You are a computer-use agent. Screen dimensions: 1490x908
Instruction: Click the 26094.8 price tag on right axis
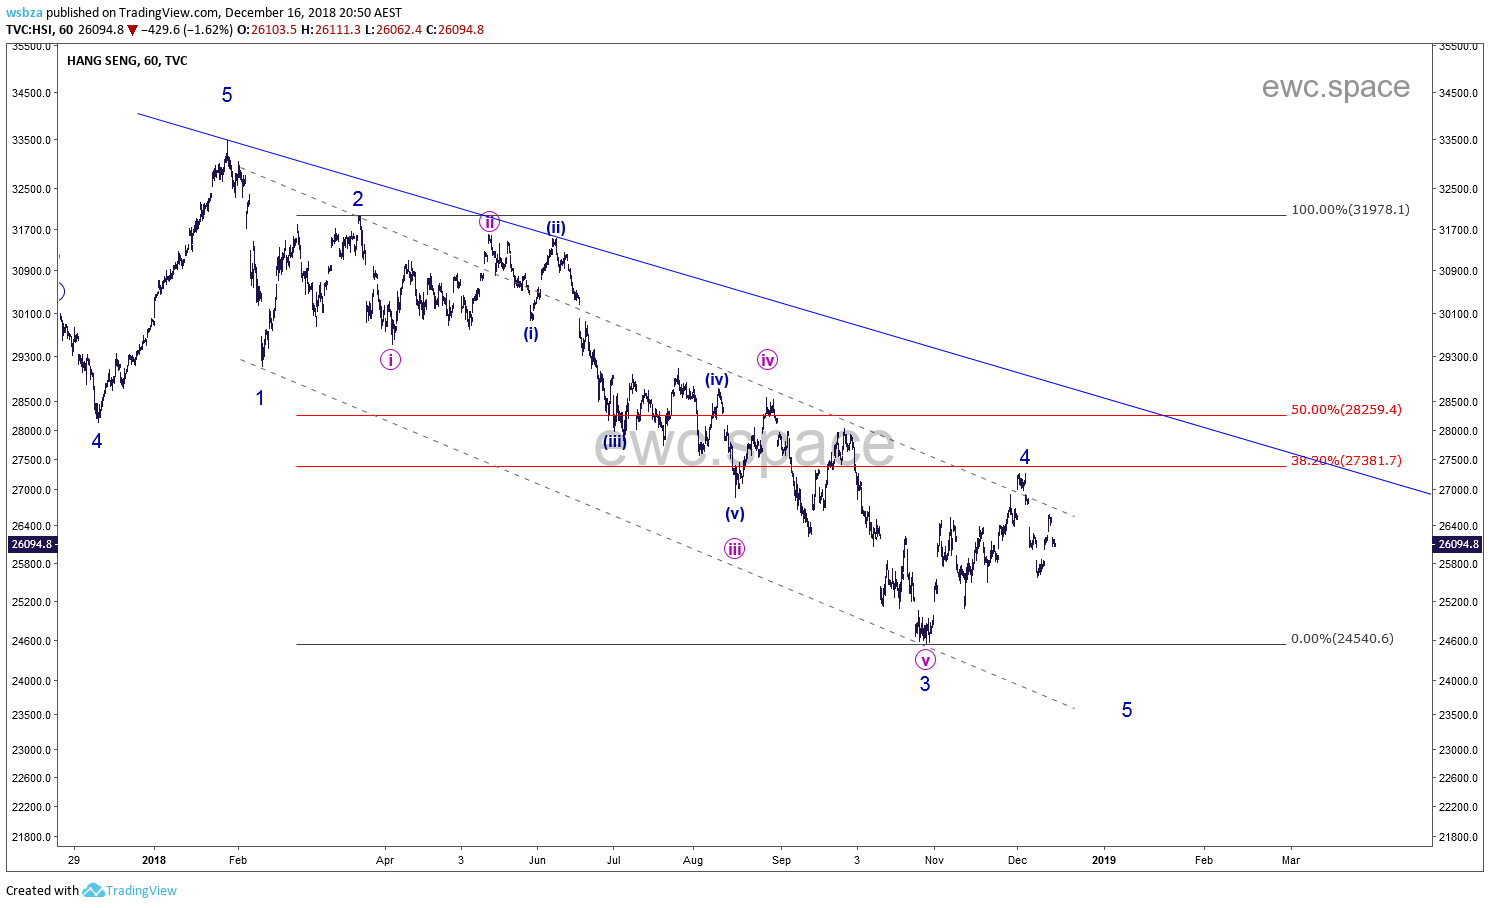(x=1457, y=545)
